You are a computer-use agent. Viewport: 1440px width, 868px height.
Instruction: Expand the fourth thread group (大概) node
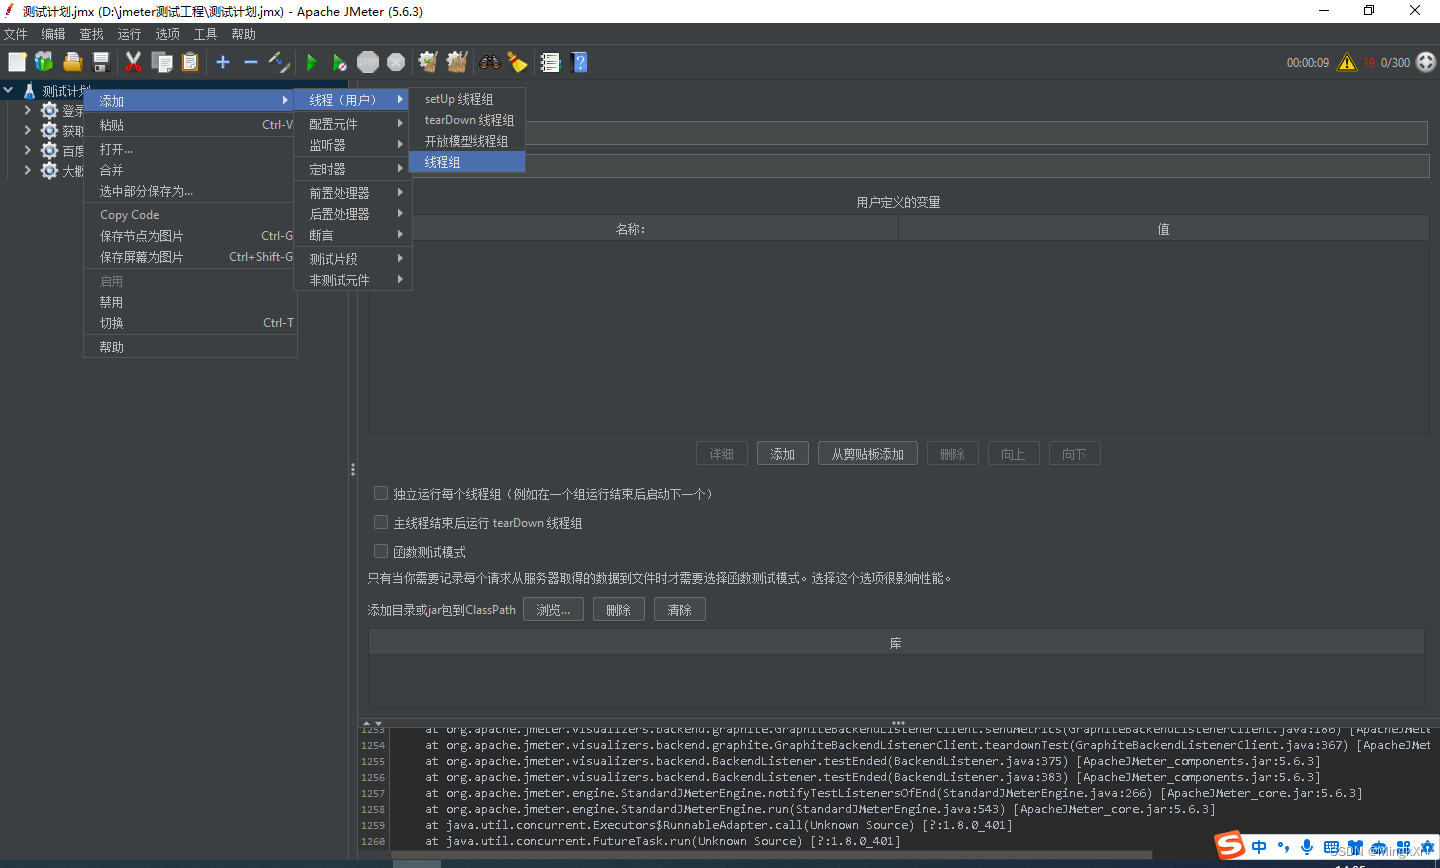[27, 170]
